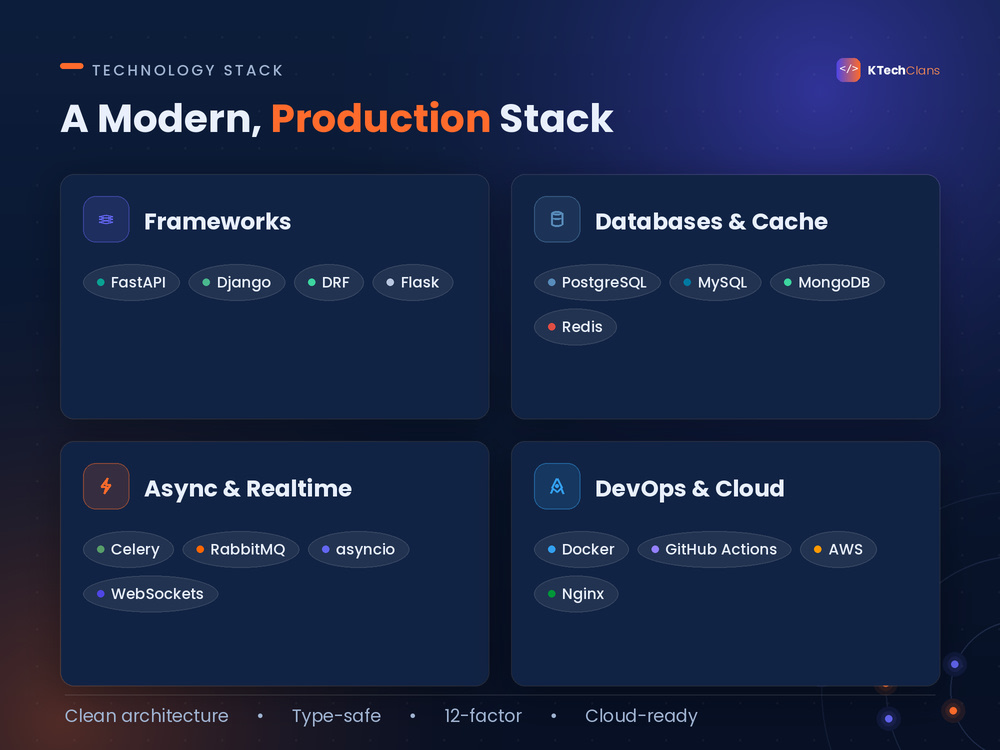
Task: Click the Async & Realtime lightning icon
Action: tap(106, 486)
